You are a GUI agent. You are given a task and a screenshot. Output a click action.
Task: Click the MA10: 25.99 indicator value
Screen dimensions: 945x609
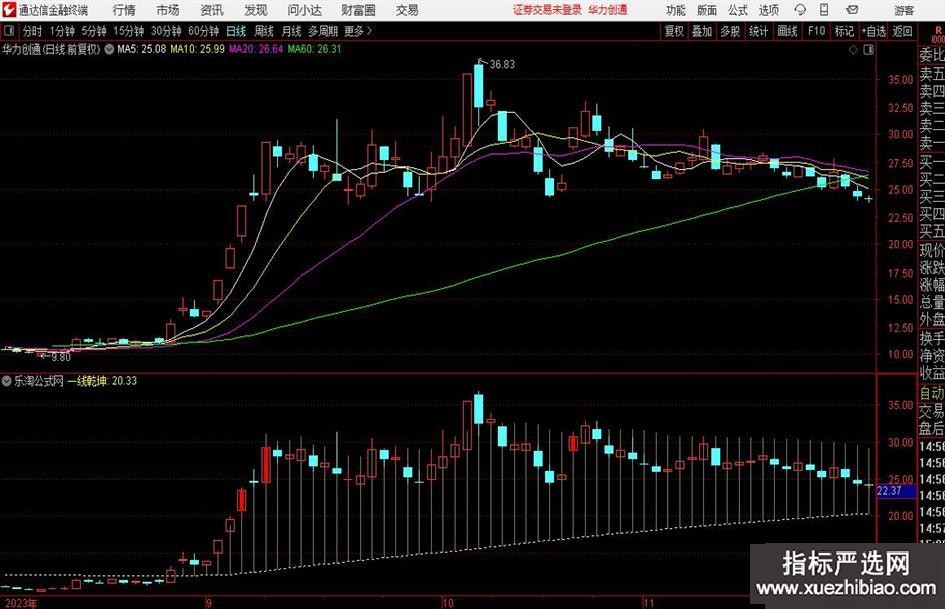198,49
